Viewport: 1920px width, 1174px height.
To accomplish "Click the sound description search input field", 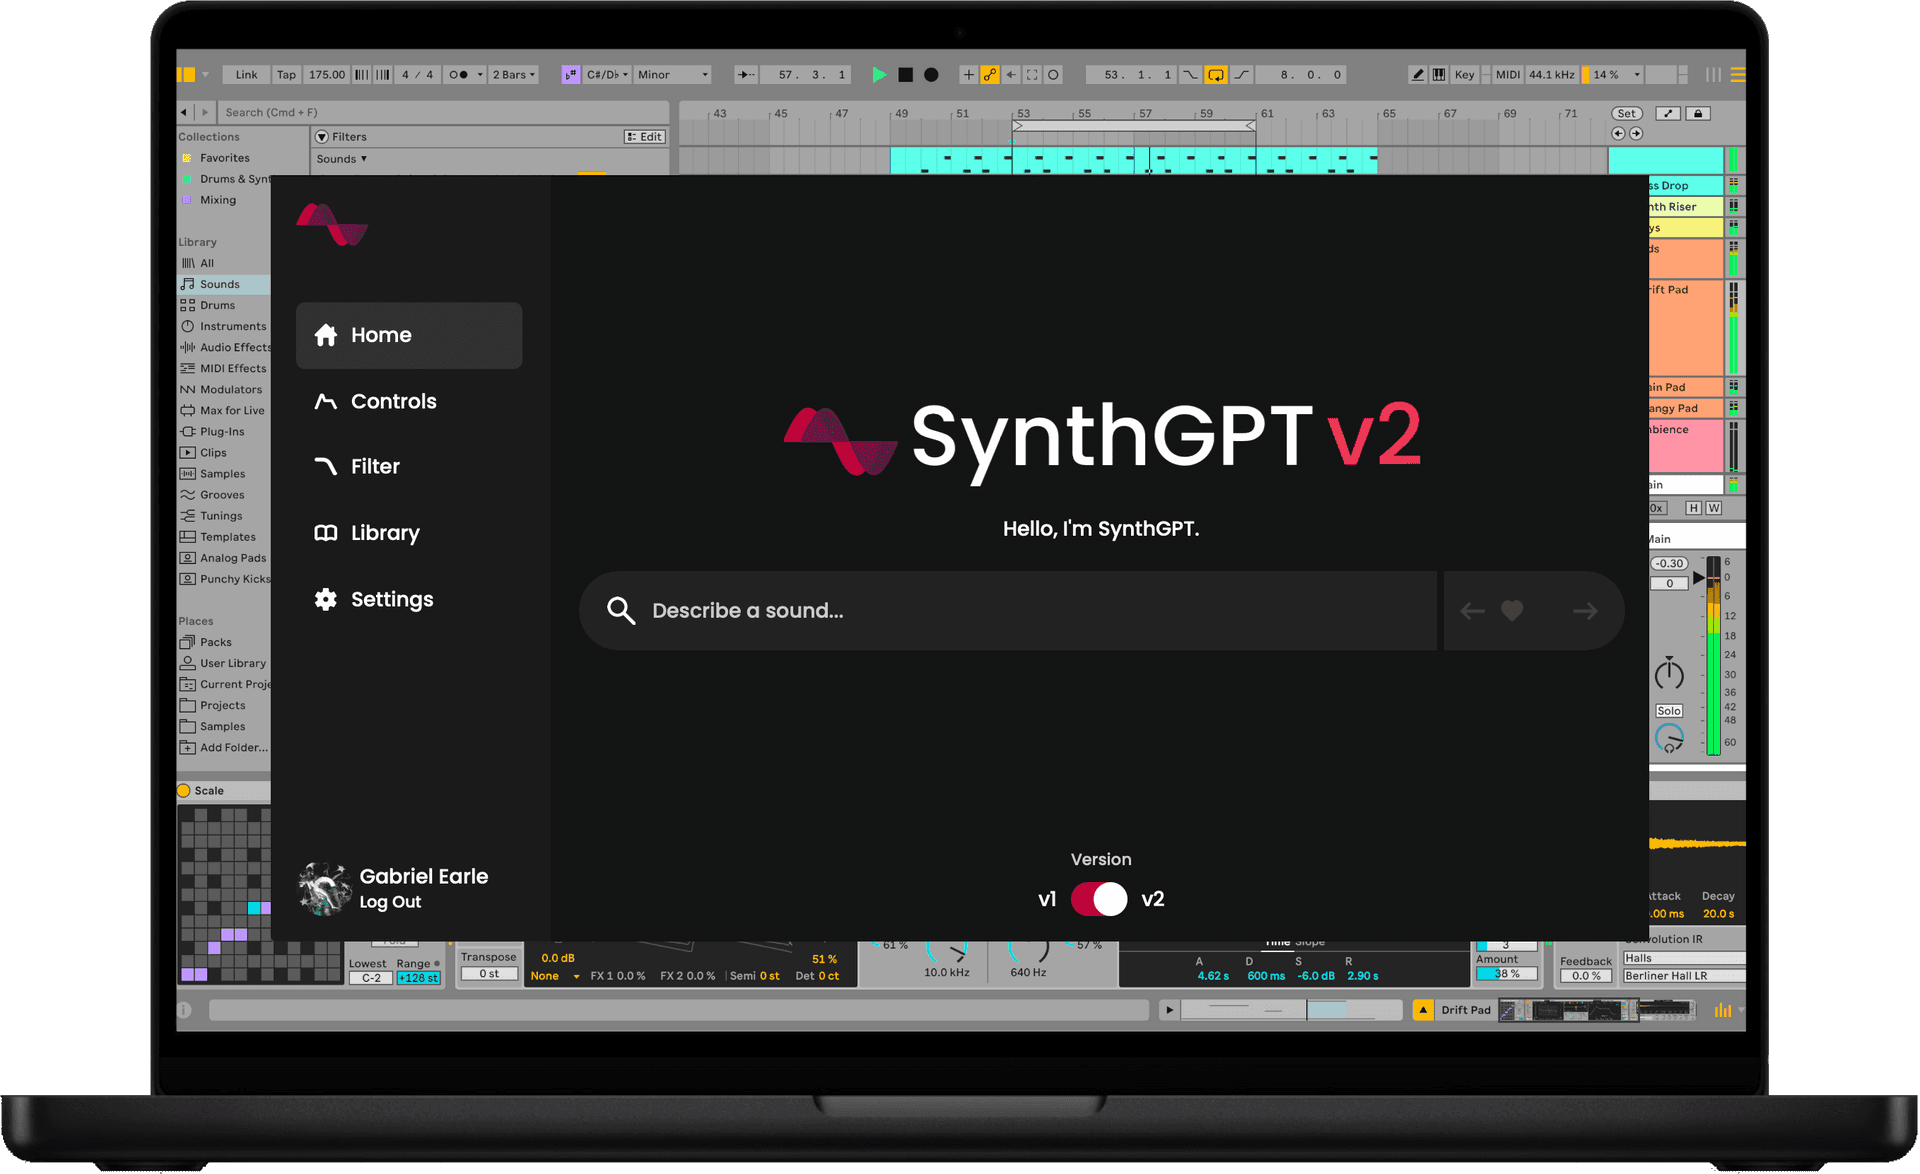I will [1012, 610].
